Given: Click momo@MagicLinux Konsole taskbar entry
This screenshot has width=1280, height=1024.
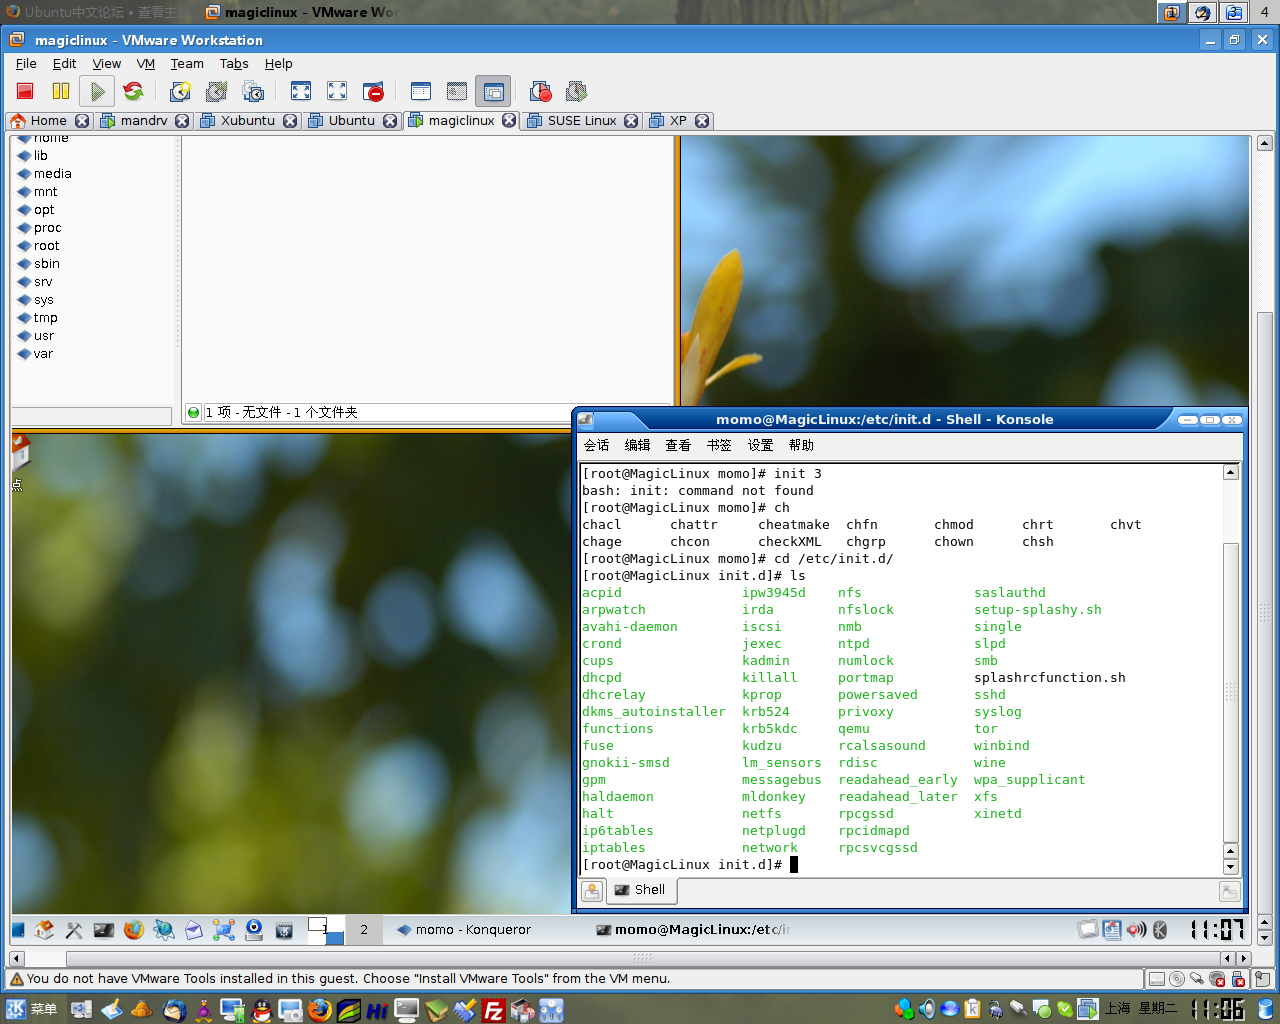Looking at the screenshot, I should point(692,929).
